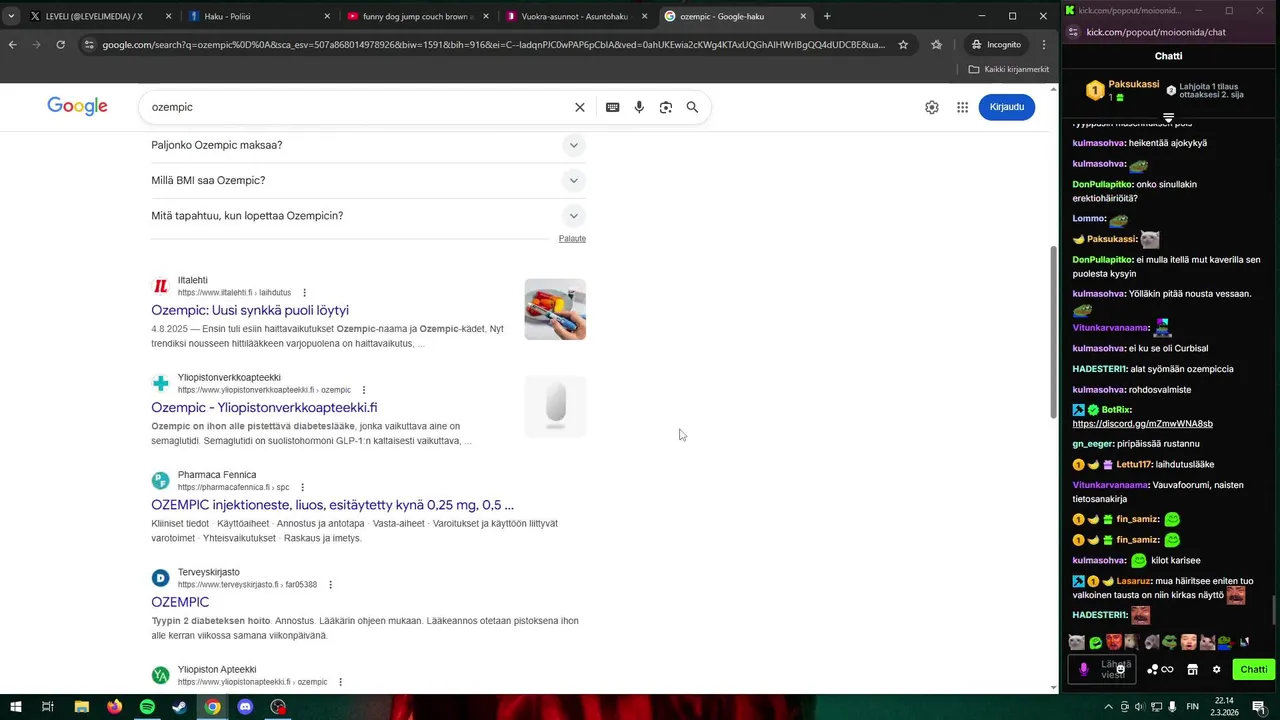This screenshot has height=720, width=1280.
Task: Submit search with the magnifier icon
Action: 692,107
